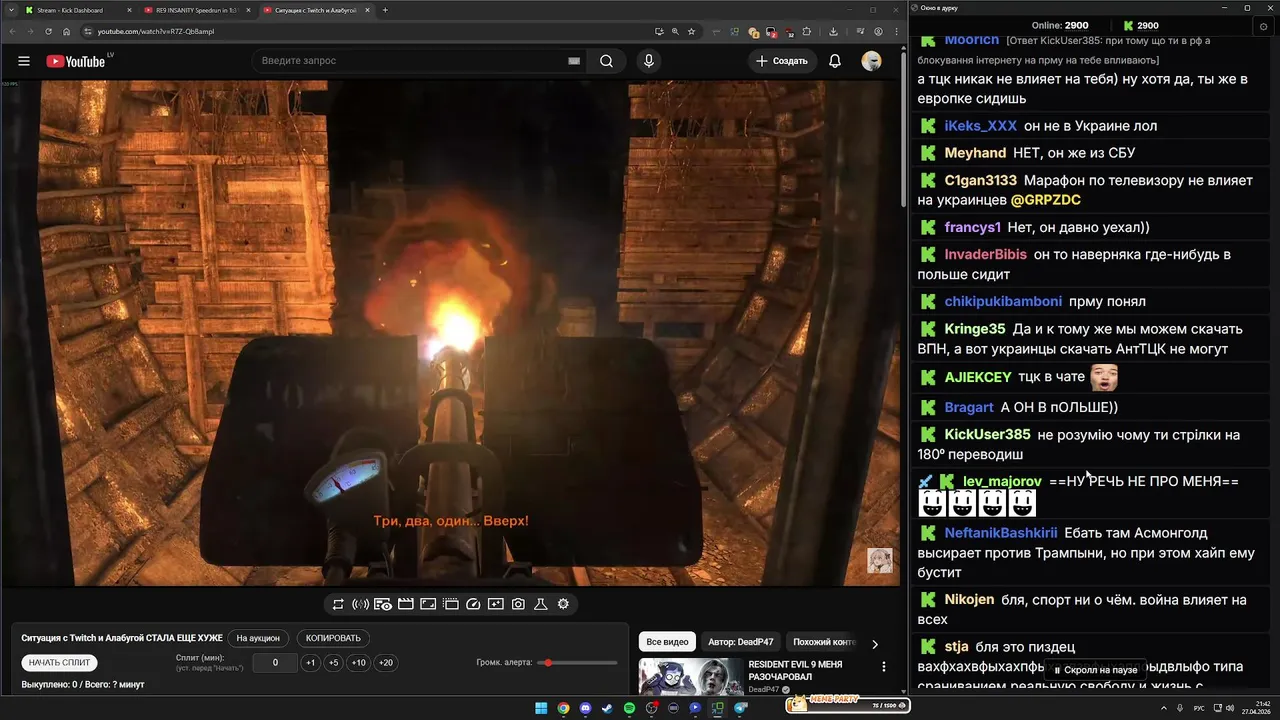1280x720 pixels.
Task: Click the picture-plus icon in the player toolbar
Action: coord(496,604)
